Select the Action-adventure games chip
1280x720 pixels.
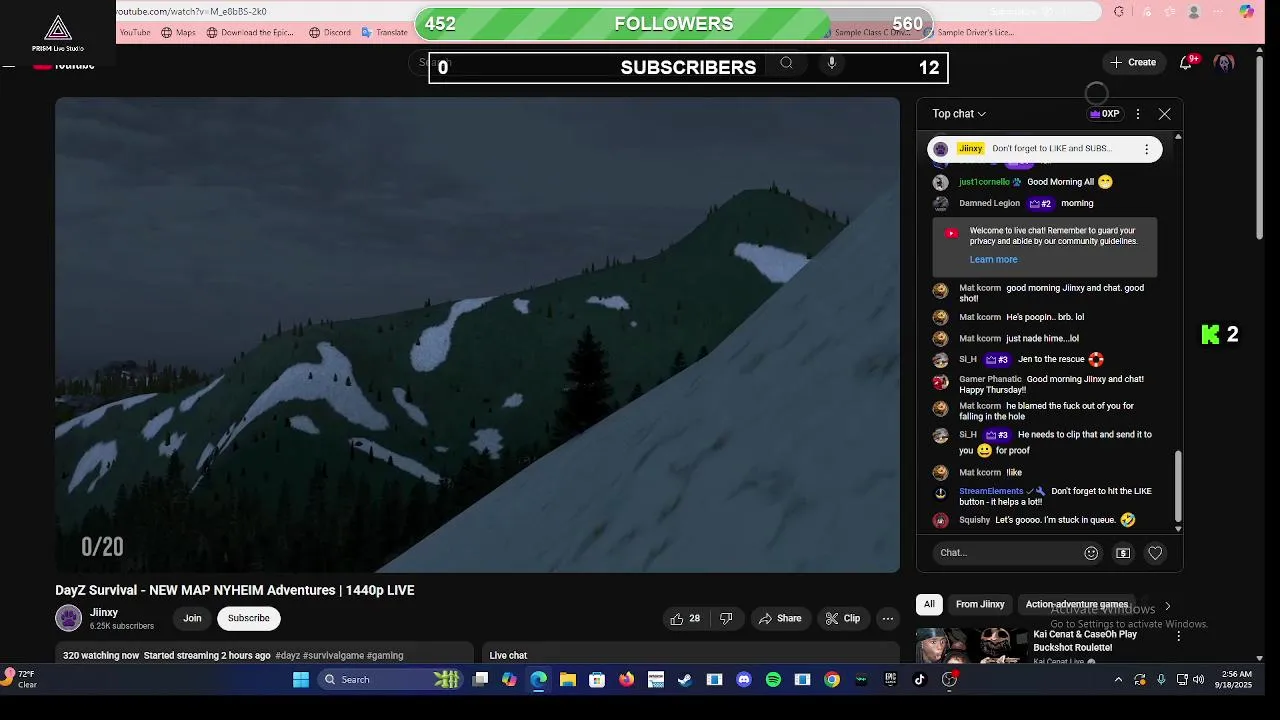coord(1077,604)
